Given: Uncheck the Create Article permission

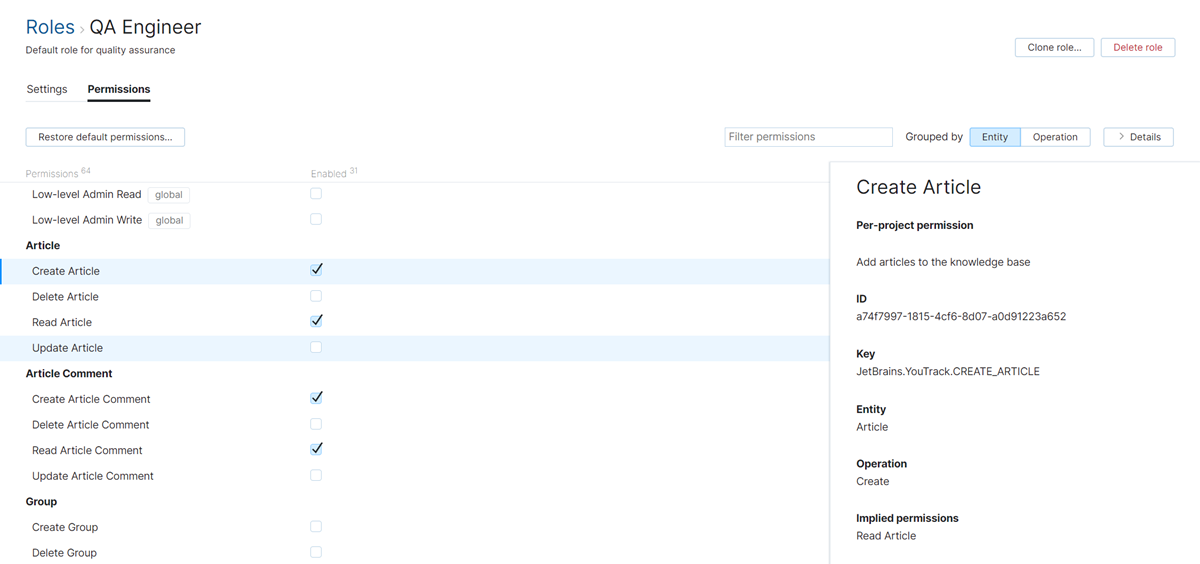Looking at the screenshot, I should coord(316,270).
